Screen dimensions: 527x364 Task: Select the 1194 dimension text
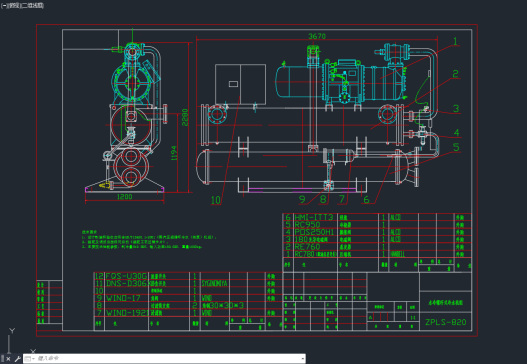pyautogui.click(x=174, y=153)
